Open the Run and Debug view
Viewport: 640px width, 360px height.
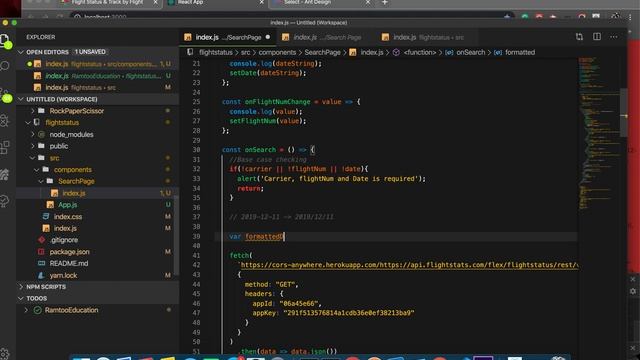tap(5, 120)
